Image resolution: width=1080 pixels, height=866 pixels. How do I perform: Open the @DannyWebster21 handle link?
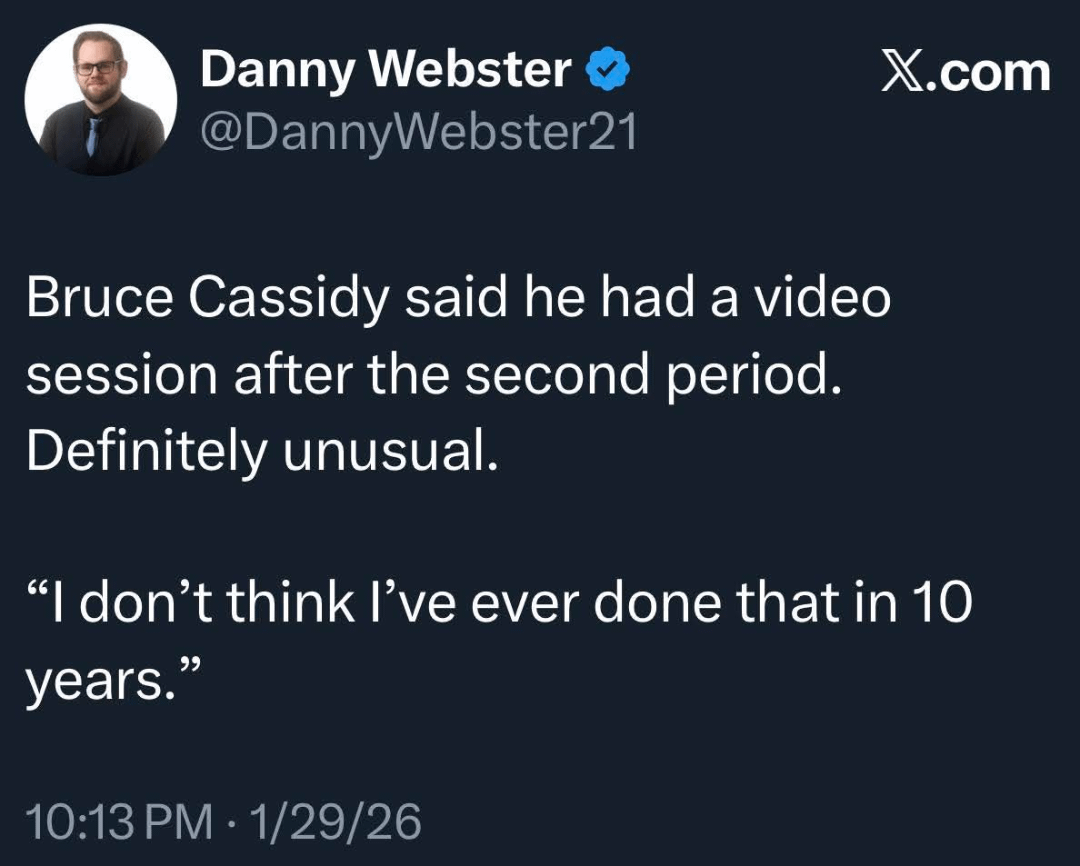pyautogui.click(x=418, y=132)
